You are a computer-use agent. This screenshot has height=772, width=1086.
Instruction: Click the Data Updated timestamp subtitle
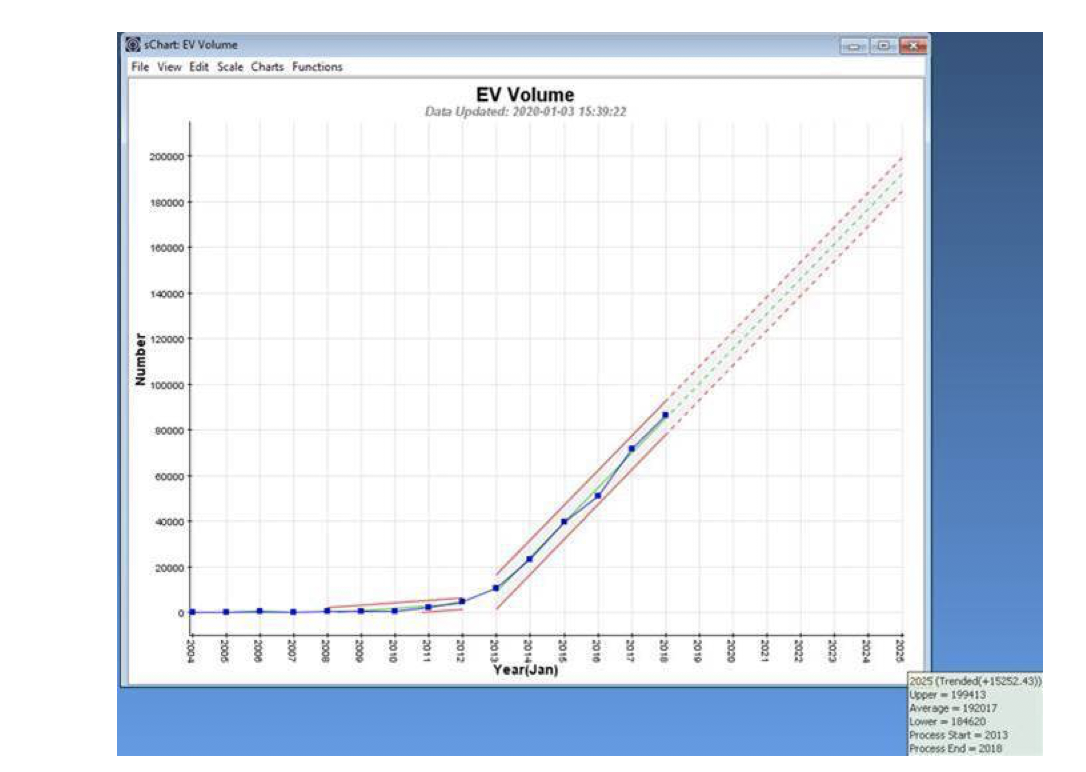[x=526, y=112]
